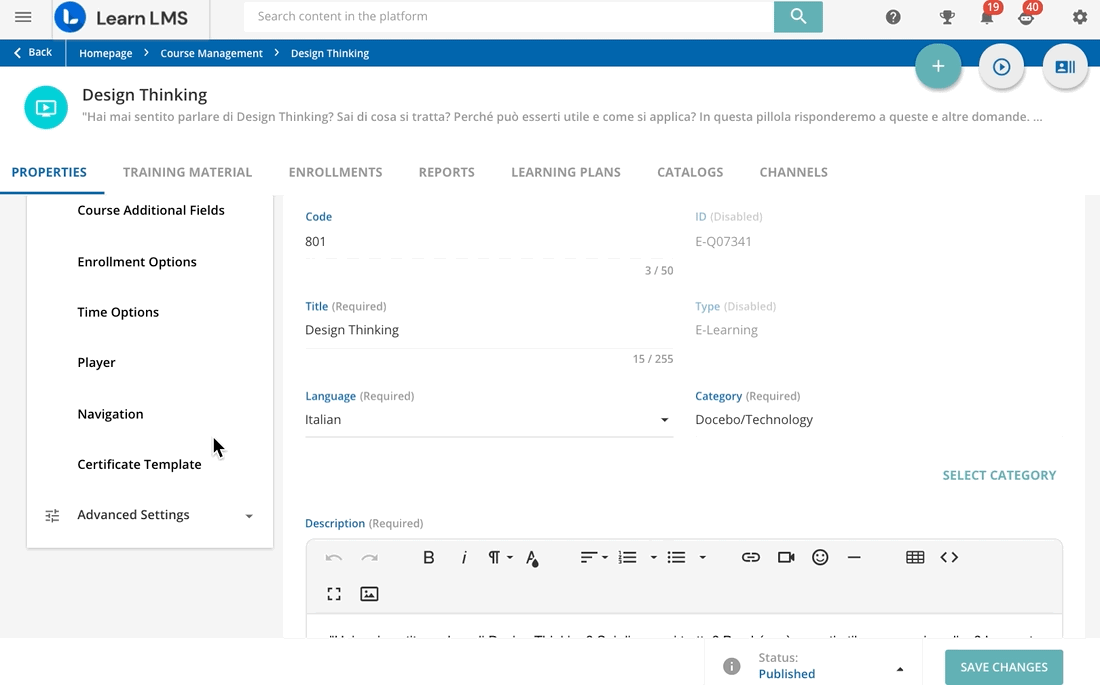The height and width of the screenshot is (685, 1100).
Task: Select Certificate Template in sidebar
Action: [139, 465]
